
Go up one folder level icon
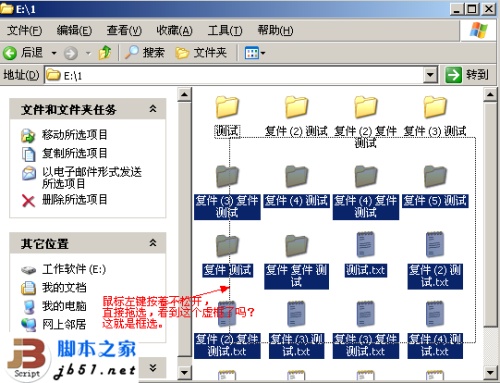point(105,53)
